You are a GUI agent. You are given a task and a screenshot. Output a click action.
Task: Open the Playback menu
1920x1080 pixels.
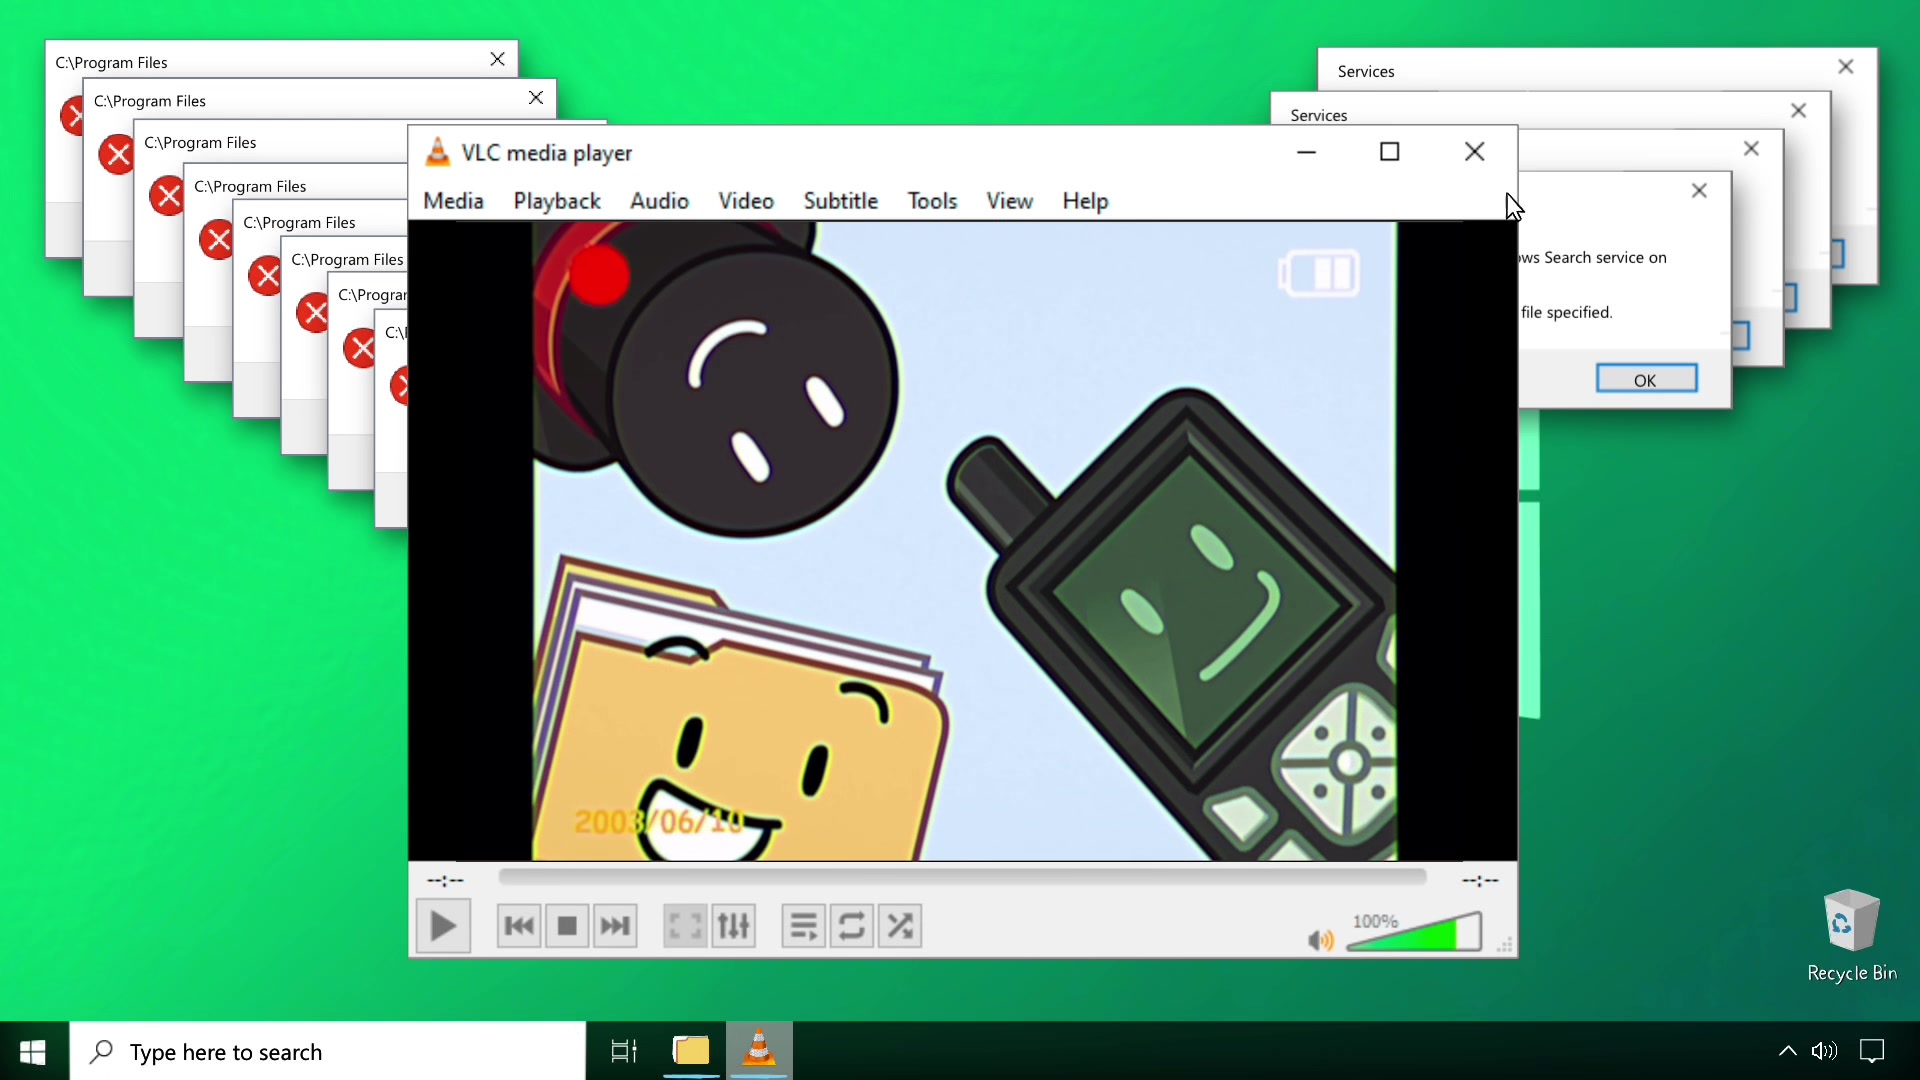pyautogui.click(x=557, y=201)
